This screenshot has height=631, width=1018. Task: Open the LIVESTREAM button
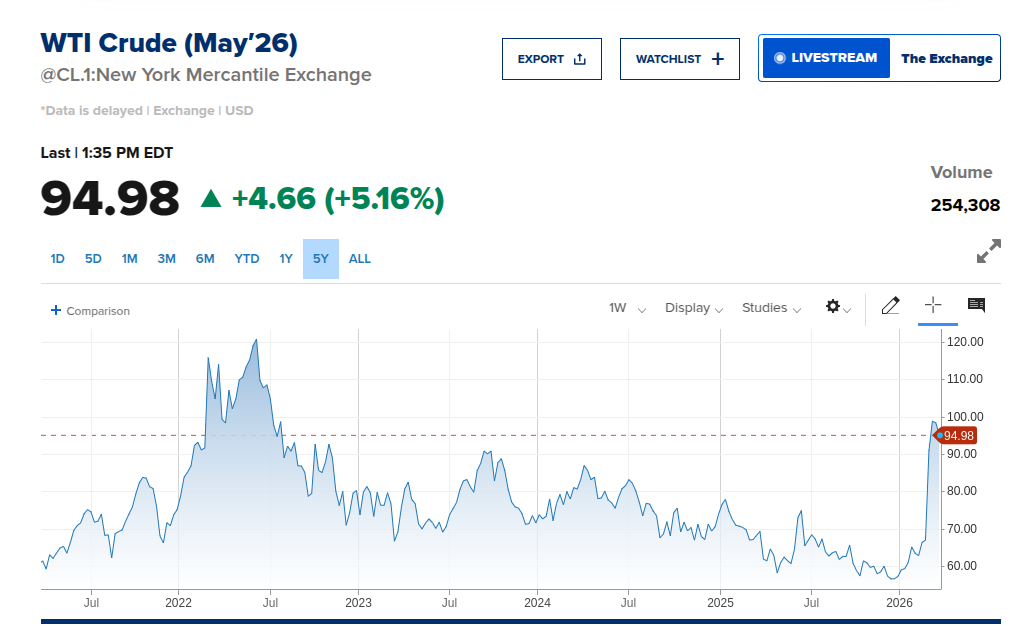coord(826,58)
